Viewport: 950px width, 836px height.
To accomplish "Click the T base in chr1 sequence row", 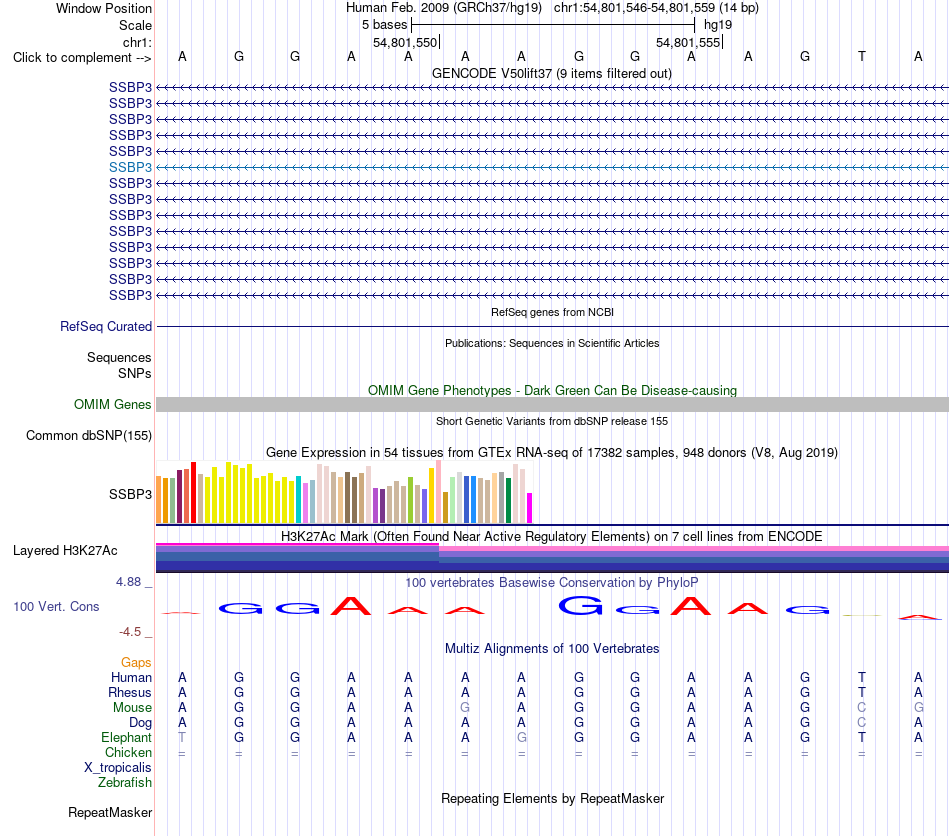I will (862, 56).
